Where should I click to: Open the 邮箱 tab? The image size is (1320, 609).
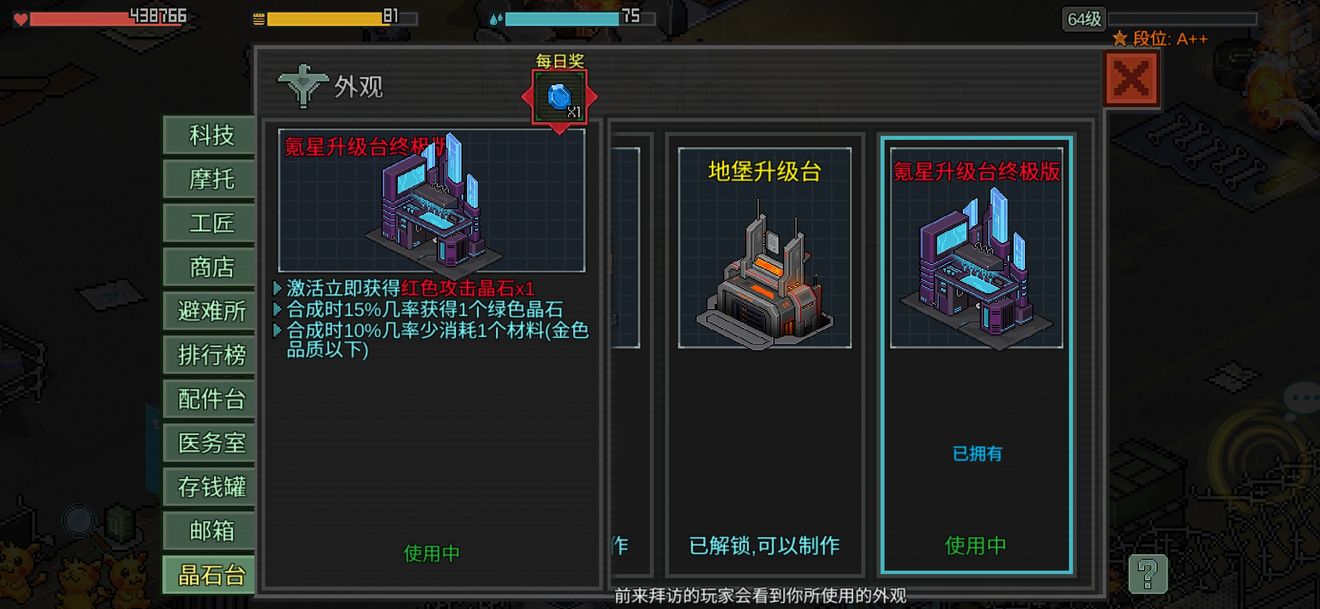pyautogui.click(x=211, y=530)
